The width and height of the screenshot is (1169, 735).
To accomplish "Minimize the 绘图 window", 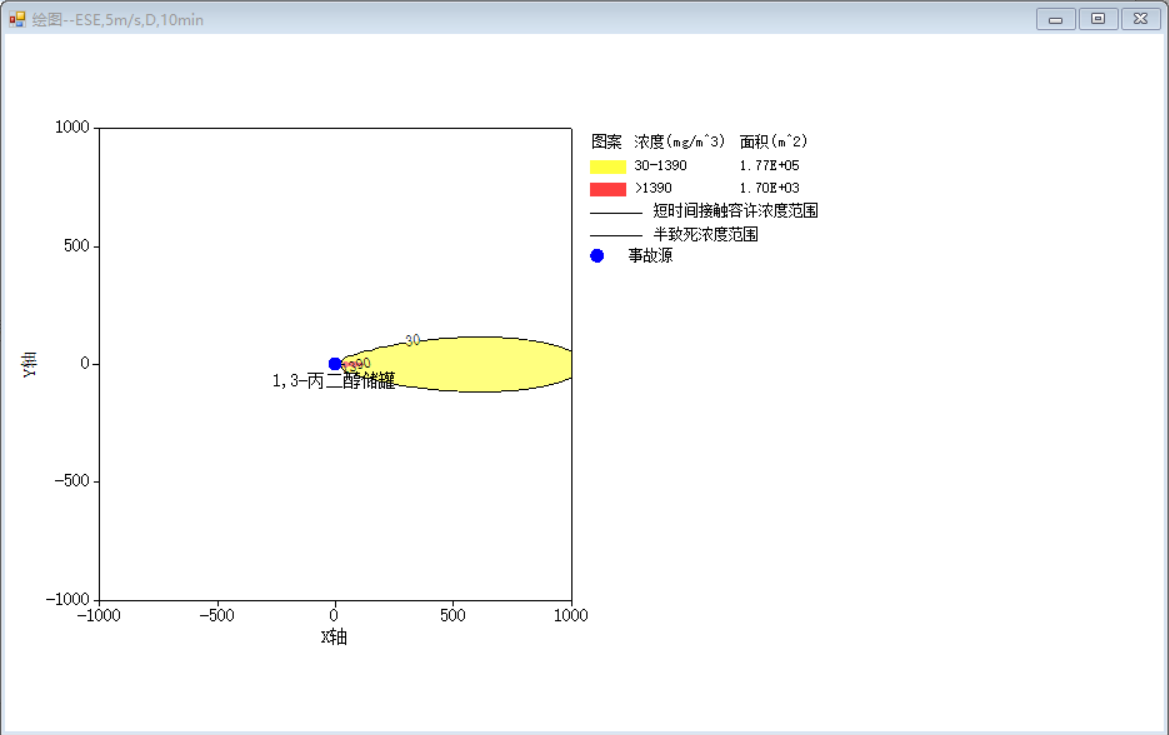I will (x=1055, y=19).
